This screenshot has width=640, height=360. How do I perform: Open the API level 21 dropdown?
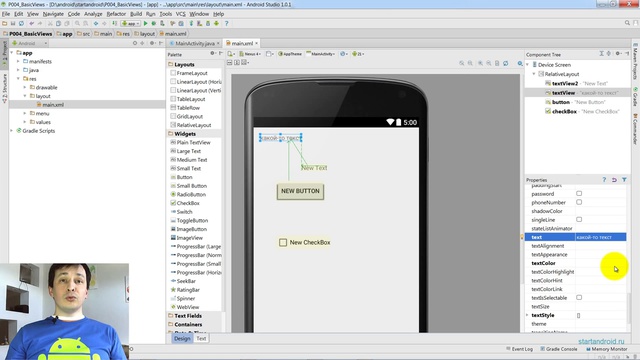[358, 54]
